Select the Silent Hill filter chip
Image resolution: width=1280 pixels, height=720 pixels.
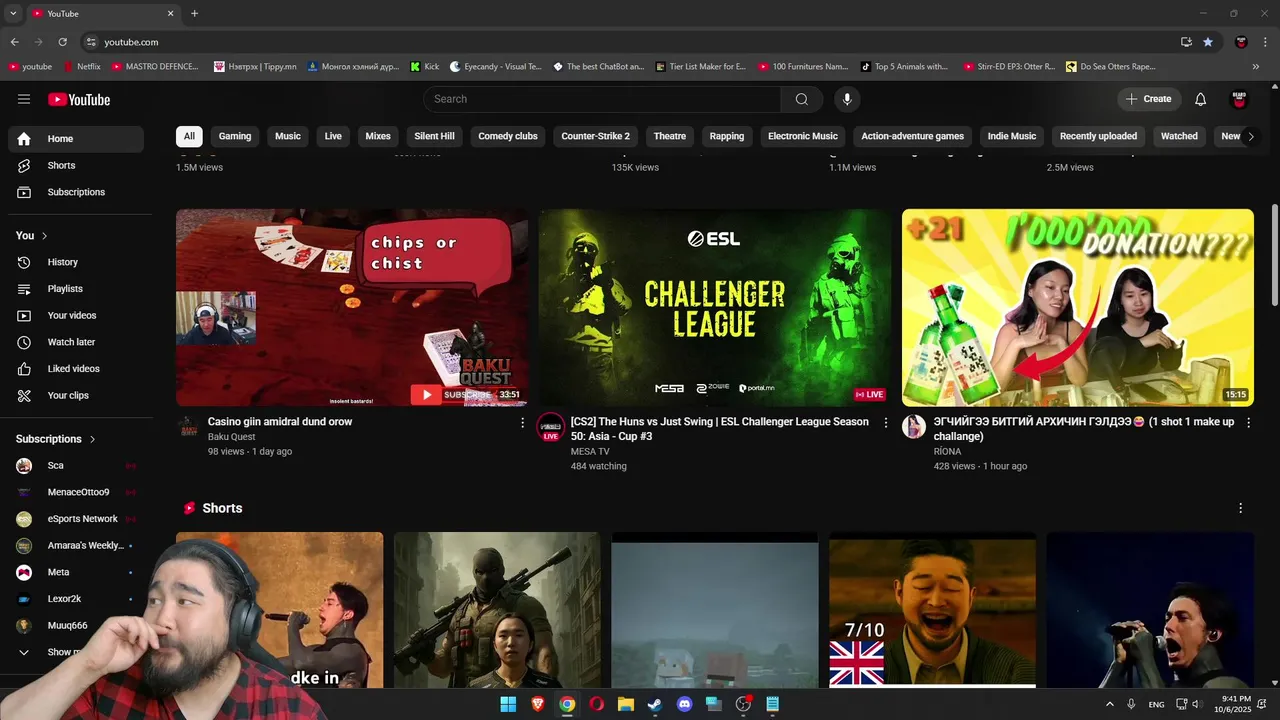[x=434, y=136]
